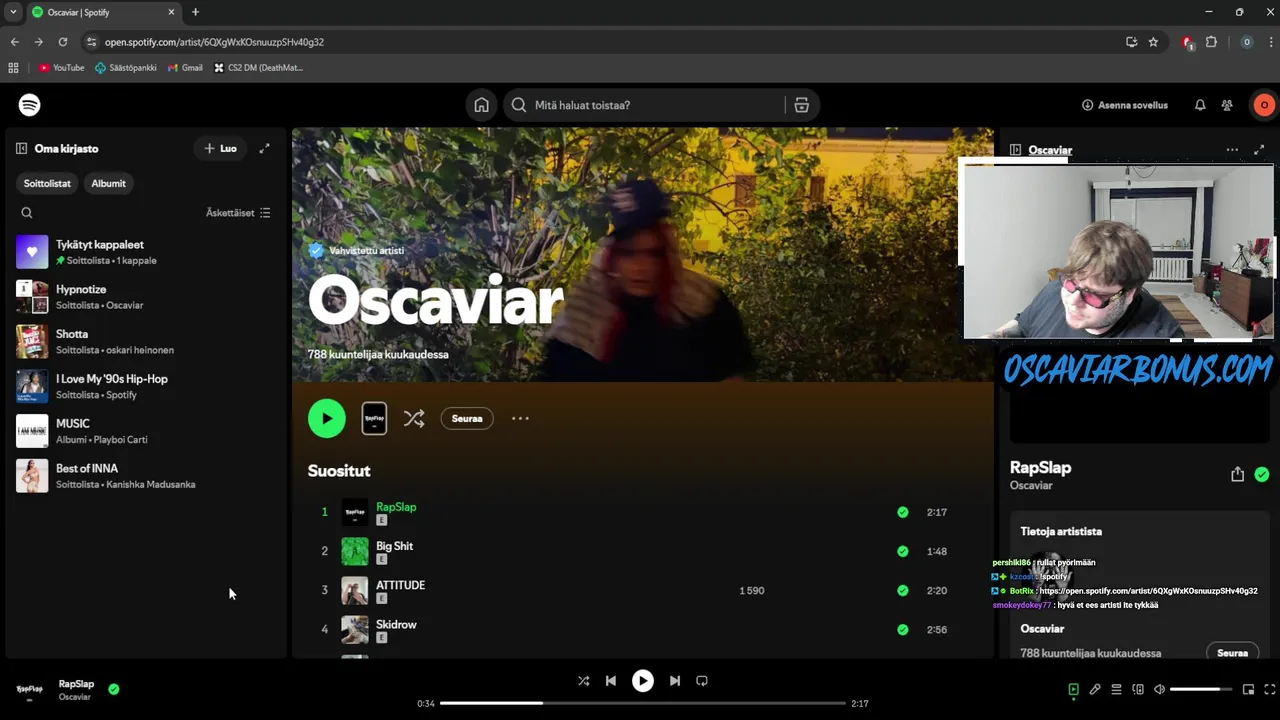Toggle the Now Playing view icon
The width and height of the screenshot is (1280, 720).
pos(1073,689)
